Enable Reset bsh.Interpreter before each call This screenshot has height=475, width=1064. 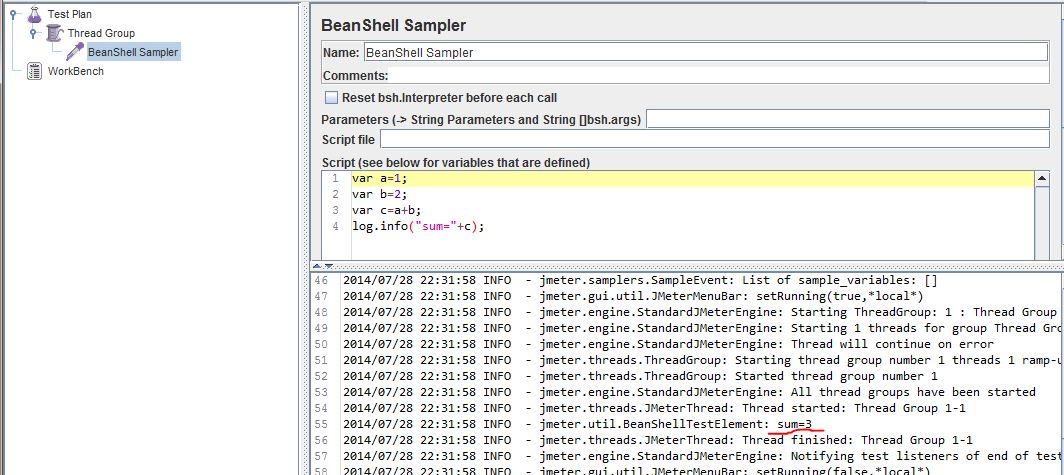pyautogui.click(x=331, y=98)
